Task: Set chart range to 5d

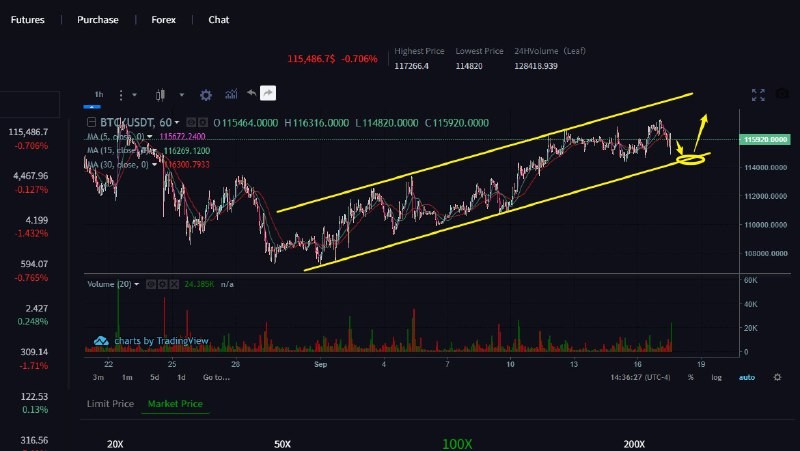Action: click(x=154, y=377)
